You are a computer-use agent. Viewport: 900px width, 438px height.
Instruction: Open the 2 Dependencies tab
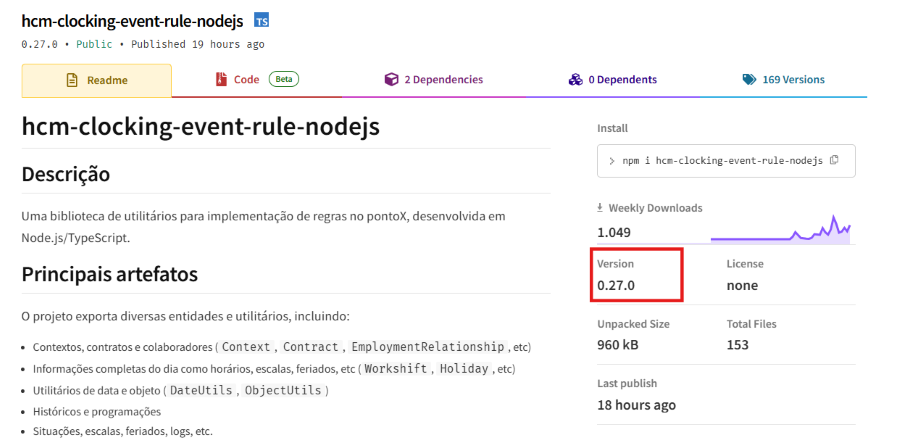[443, 80]
